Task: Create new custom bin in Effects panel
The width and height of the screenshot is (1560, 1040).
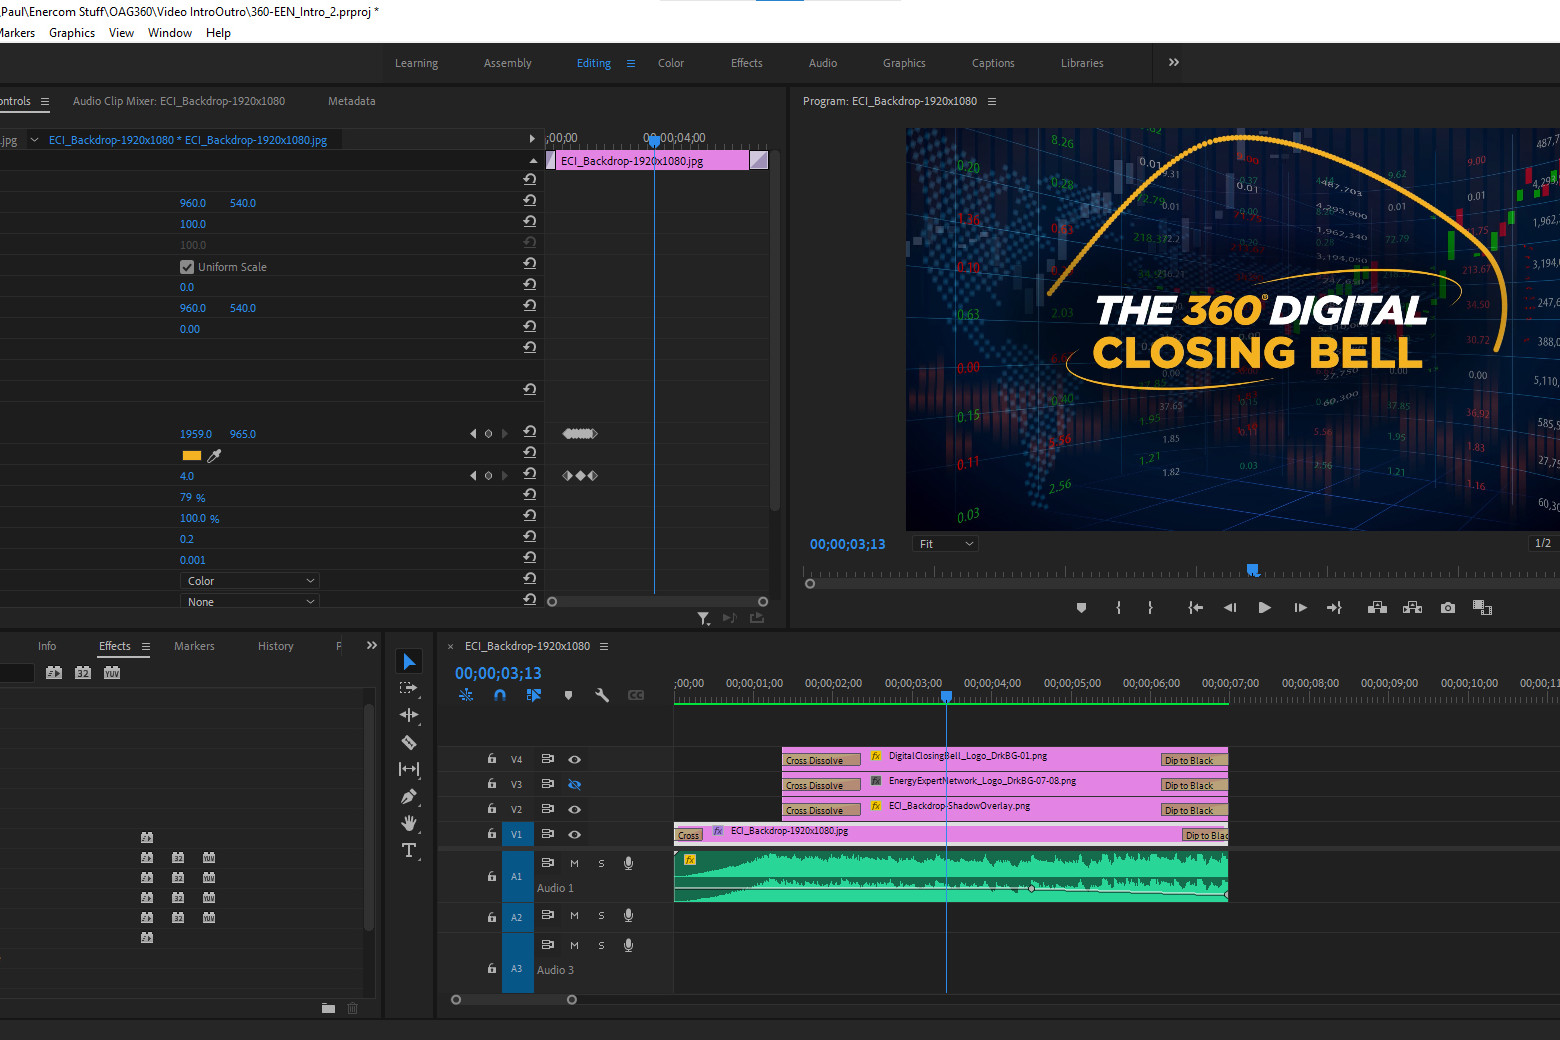Action: coord(328,1008)
